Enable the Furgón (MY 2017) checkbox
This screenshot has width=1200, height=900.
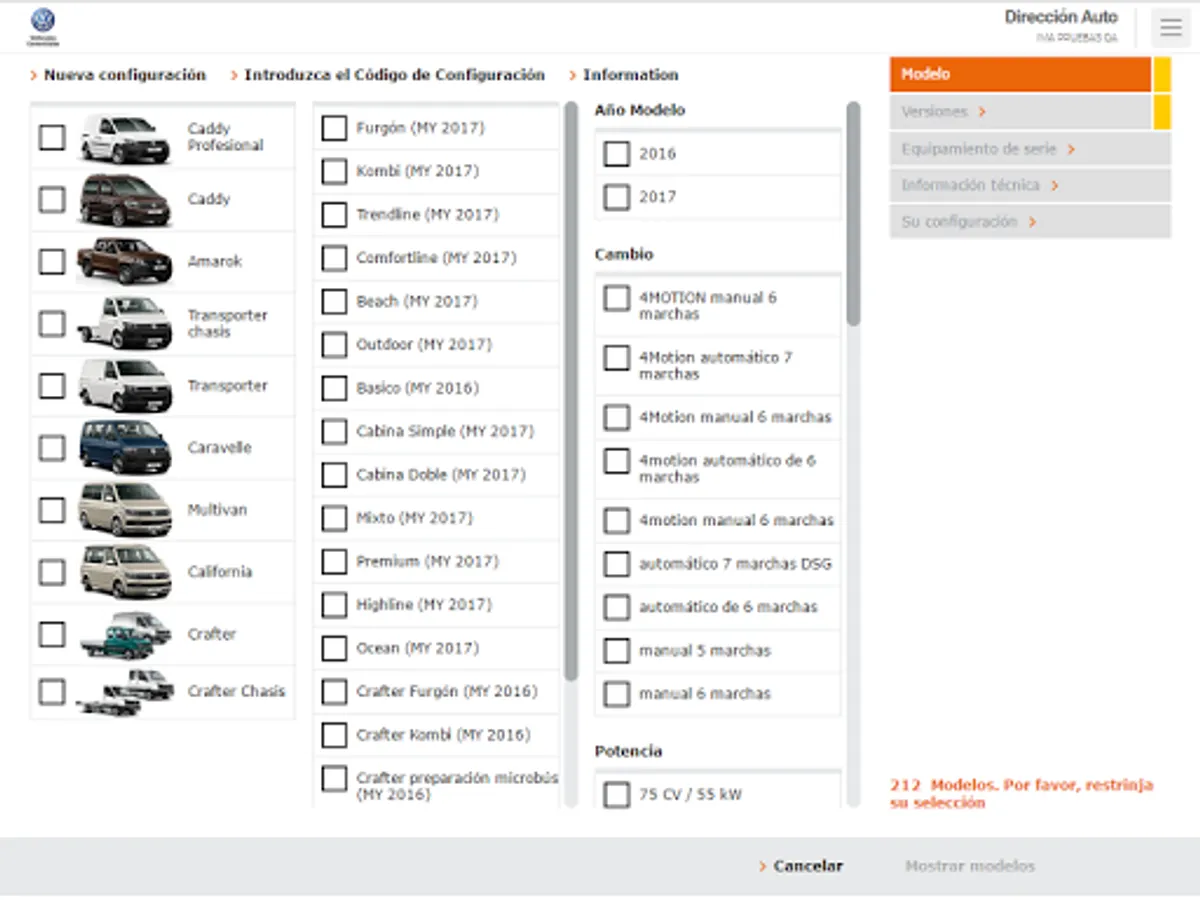(334, 128)
